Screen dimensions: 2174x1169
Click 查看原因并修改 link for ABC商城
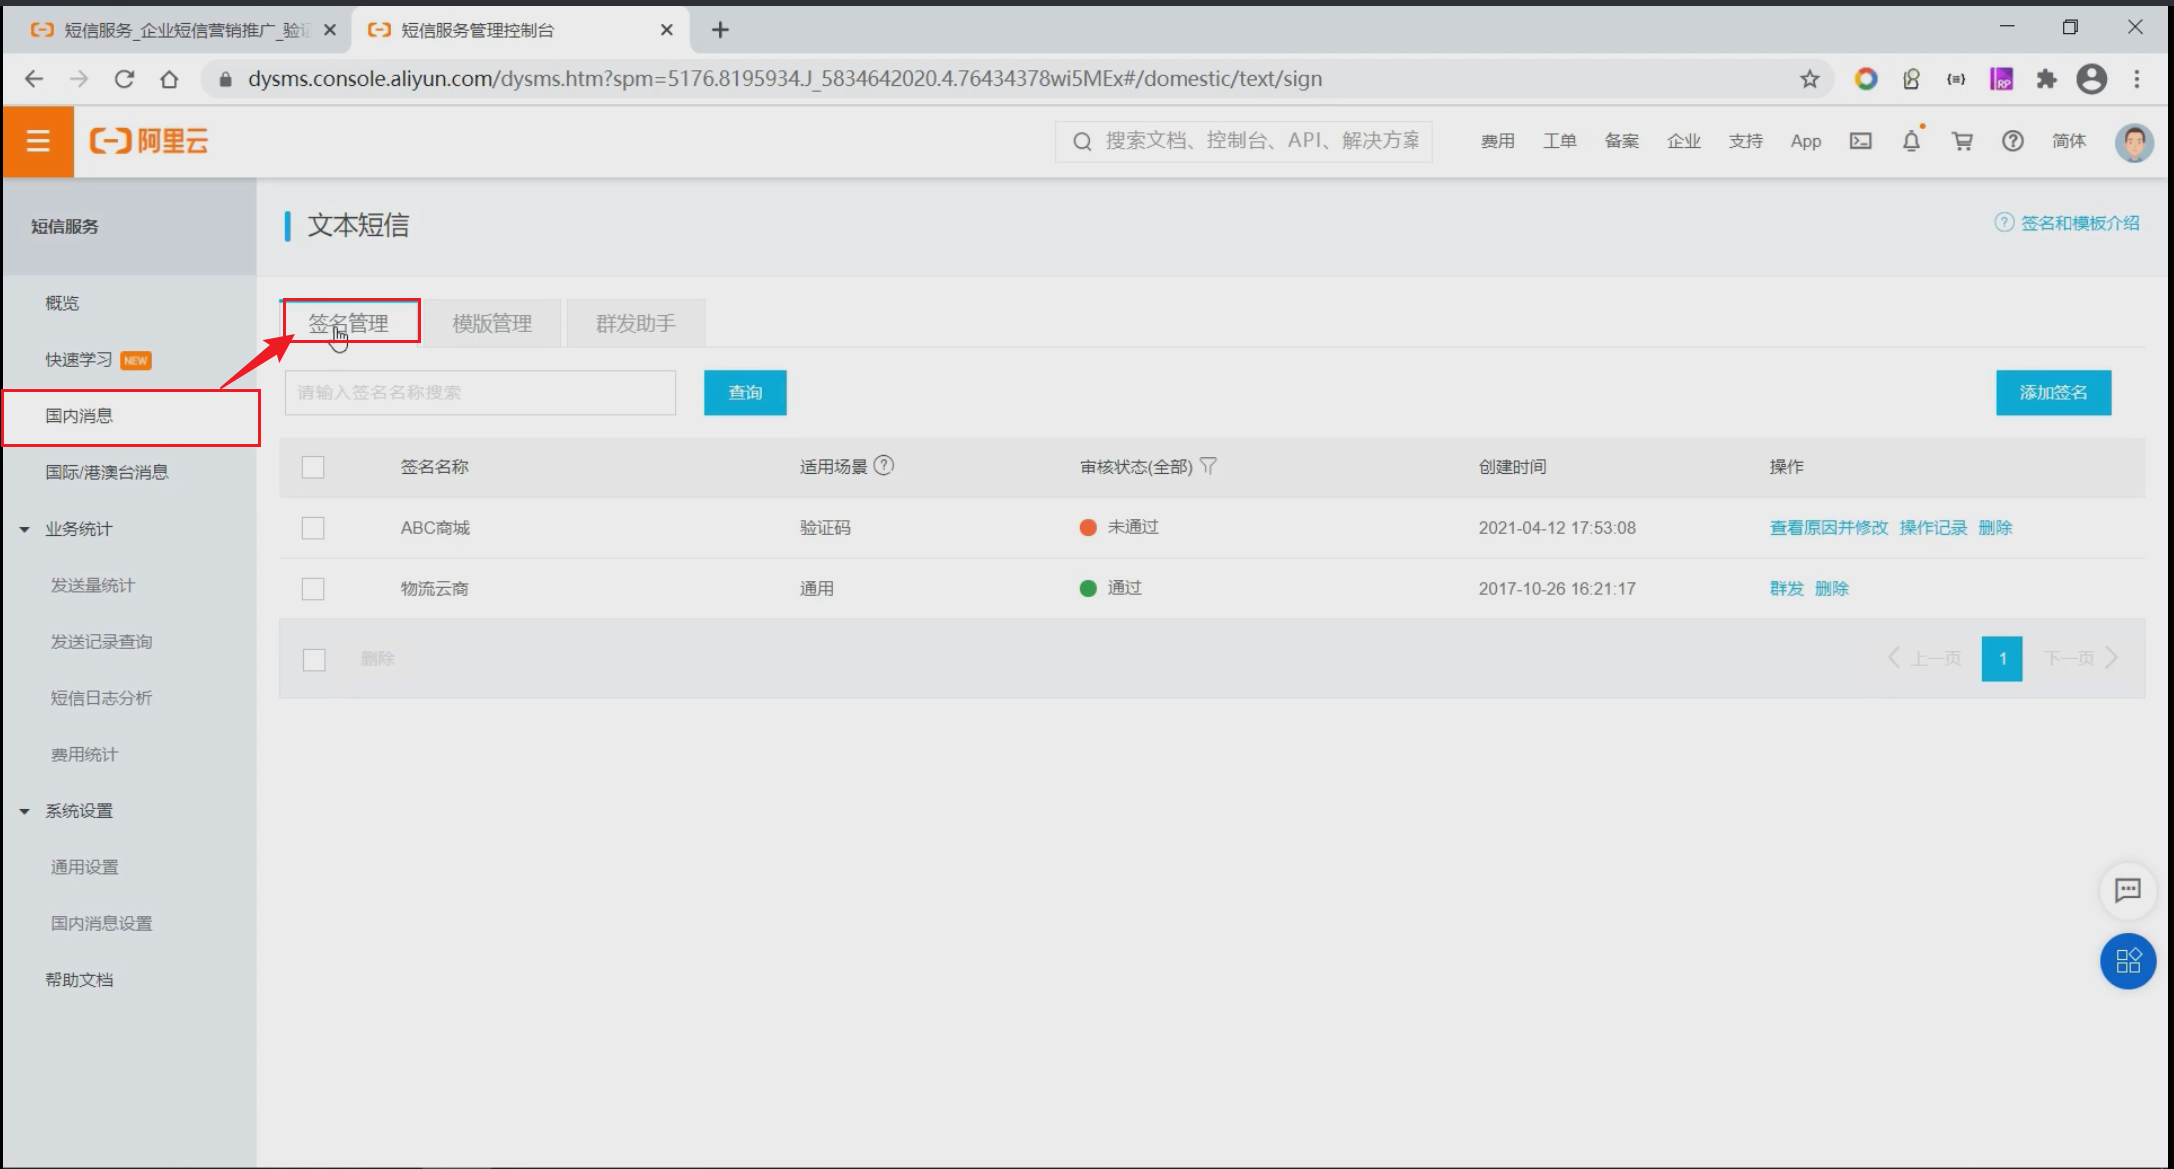click(x=1828, y=528)
